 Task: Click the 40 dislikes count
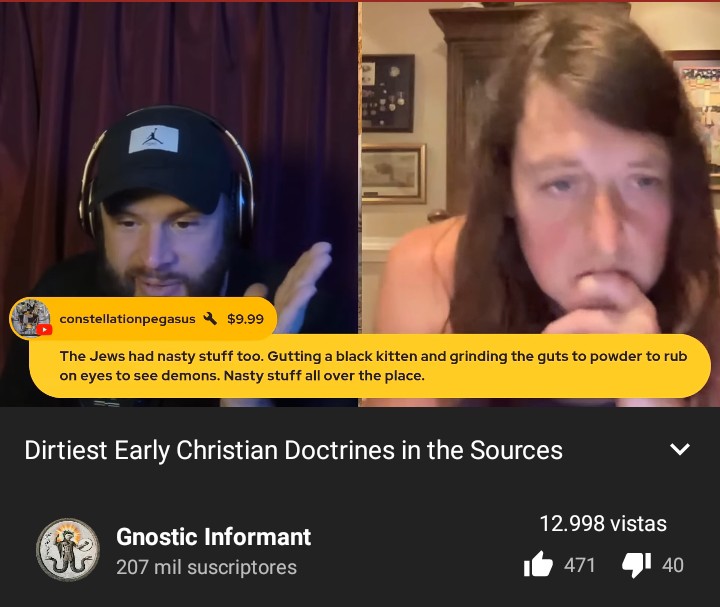pos(673,565)
